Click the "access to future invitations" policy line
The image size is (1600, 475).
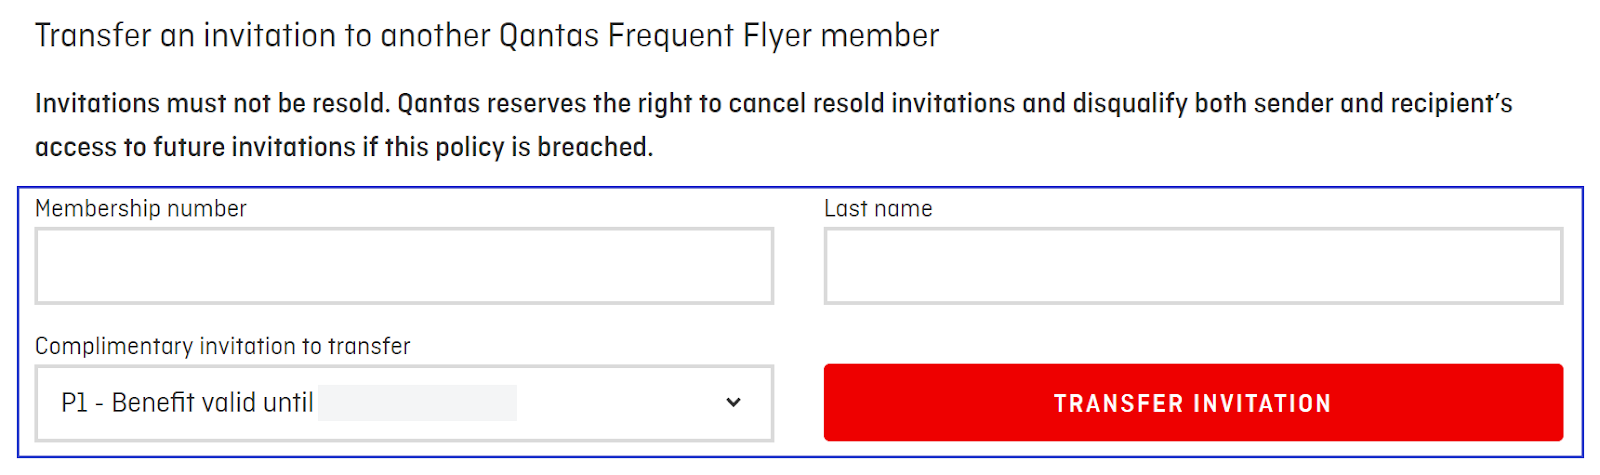point(195,147)
